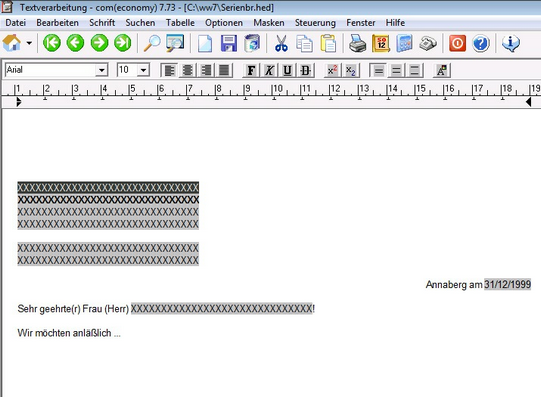
Task: Toggle centered text alignment
Action: tap(187, 71)
